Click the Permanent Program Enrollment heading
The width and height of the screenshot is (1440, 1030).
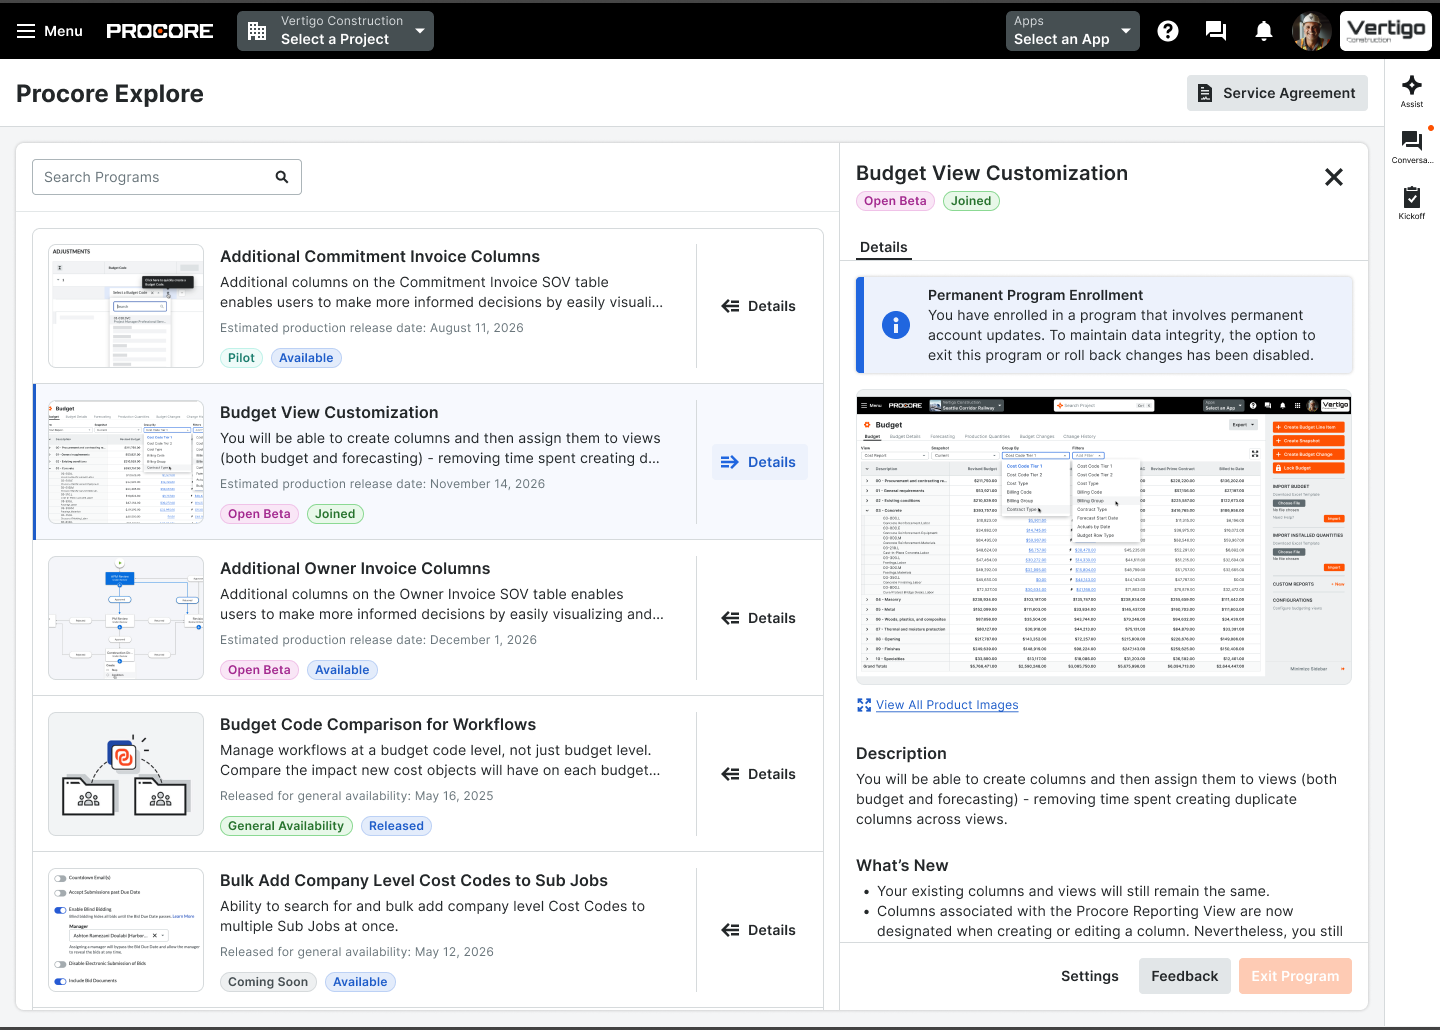(x=1035, y=295)
